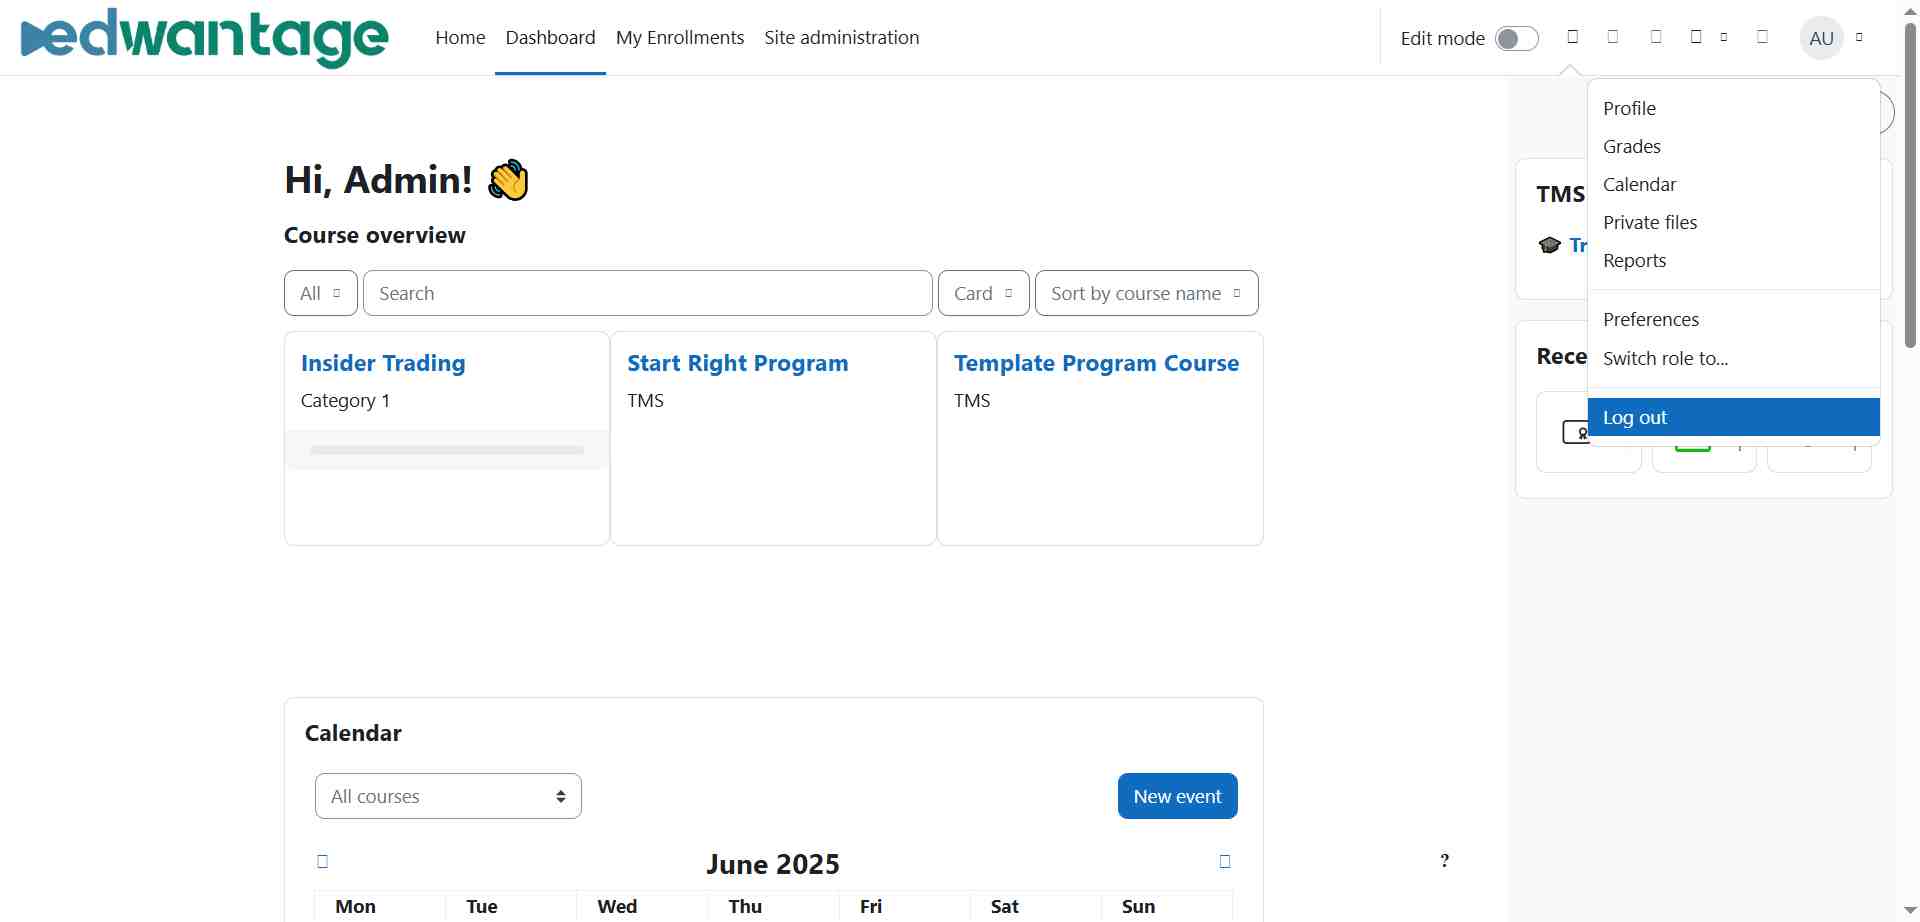Open Sort by course name dropdown
This screenshot has height=922, width=1920.
coord(1146,293)
